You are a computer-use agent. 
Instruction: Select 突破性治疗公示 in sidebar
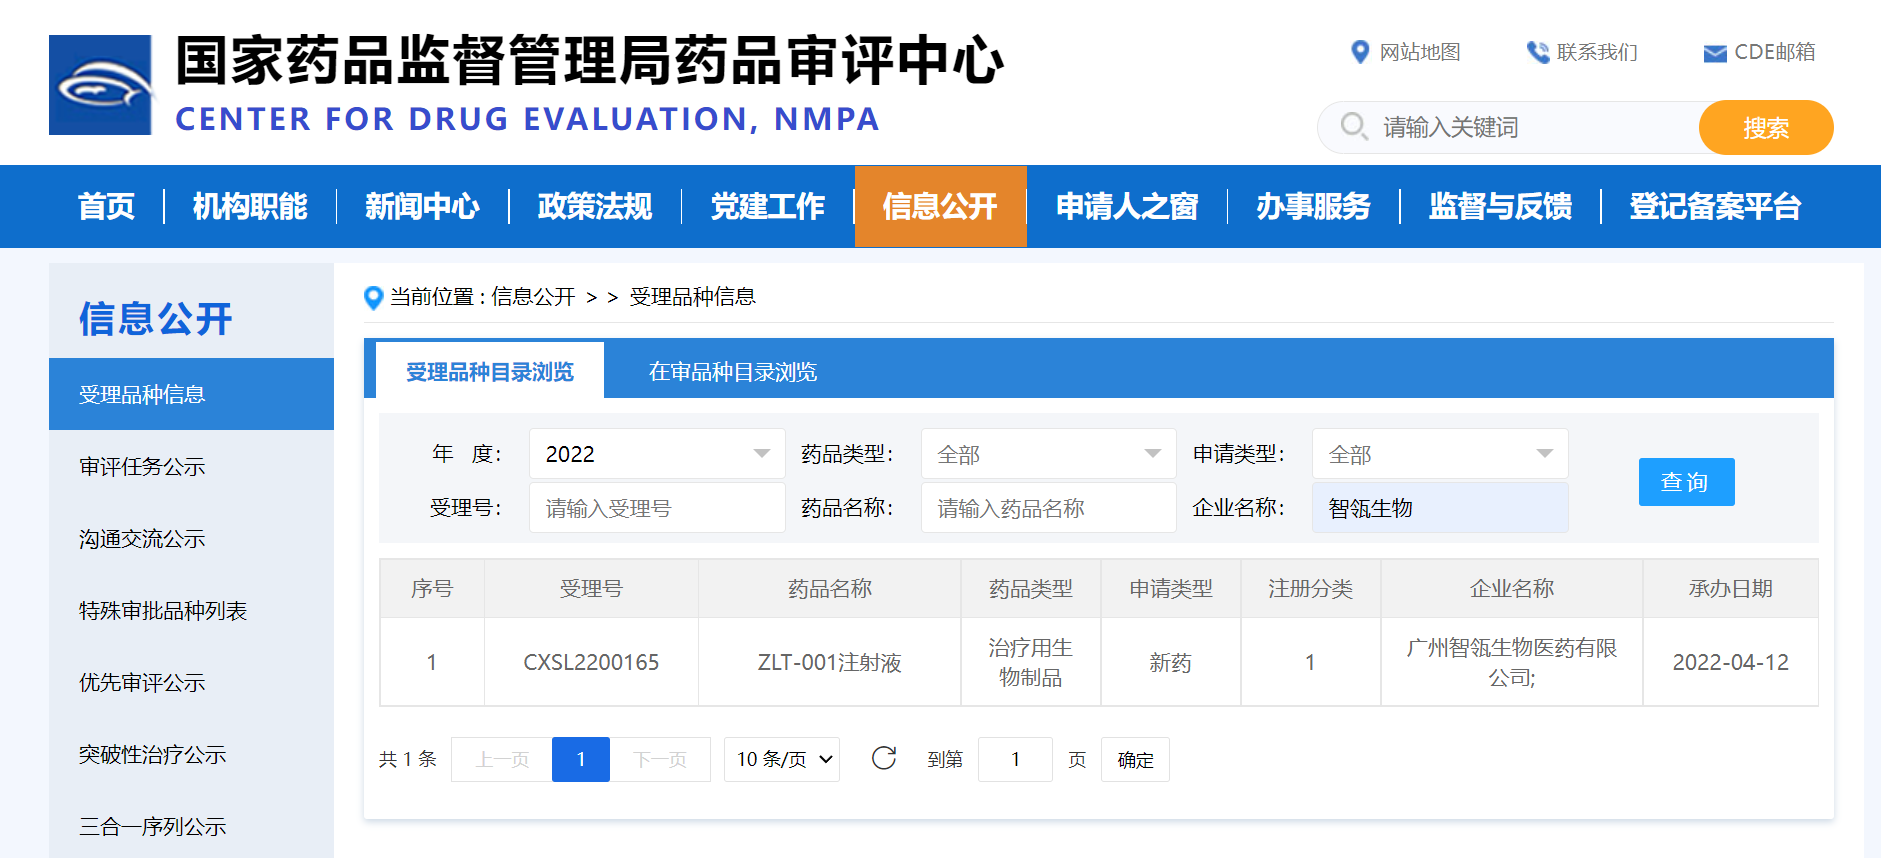coord(191,755)
